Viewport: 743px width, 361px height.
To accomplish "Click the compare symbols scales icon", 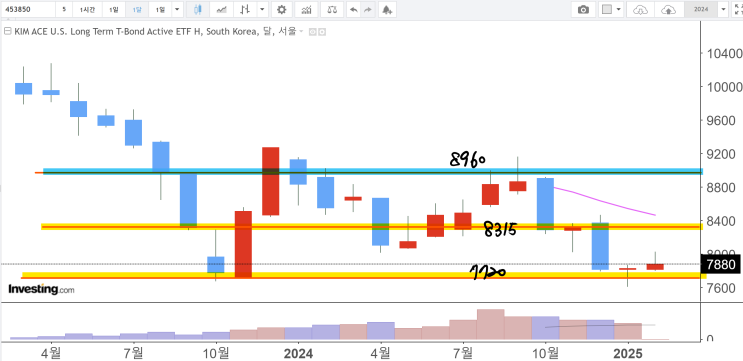I will coord(332,9).
